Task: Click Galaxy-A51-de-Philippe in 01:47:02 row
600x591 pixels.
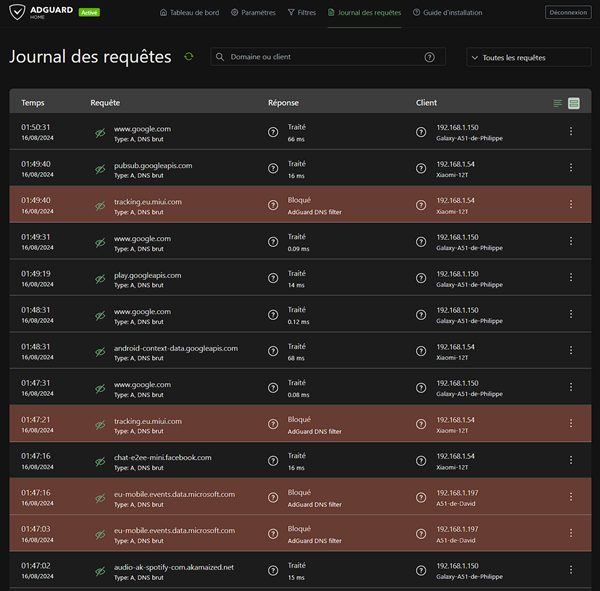Action: [x=470, y=577]
